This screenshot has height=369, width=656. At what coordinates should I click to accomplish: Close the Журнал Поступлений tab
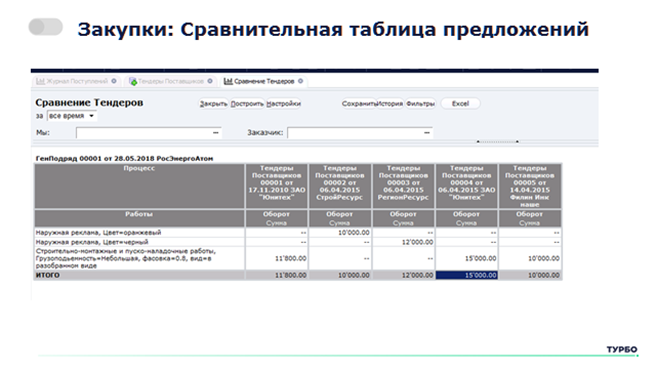(114, 81)
